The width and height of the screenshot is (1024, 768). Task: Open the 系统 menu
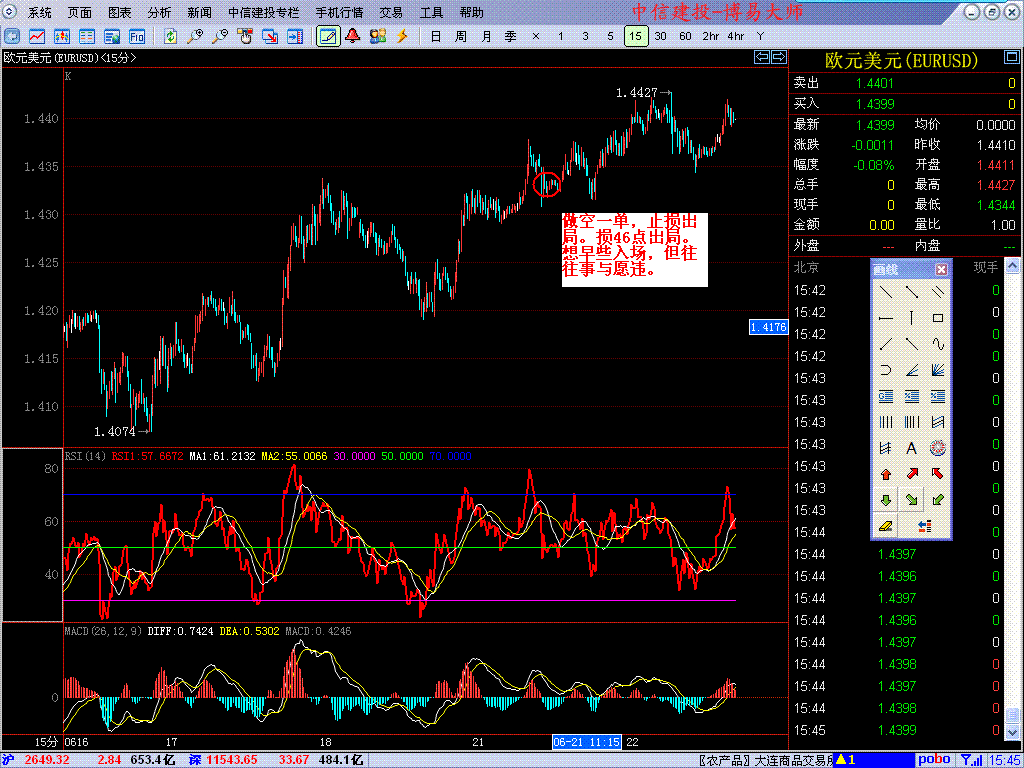point(39,12)
